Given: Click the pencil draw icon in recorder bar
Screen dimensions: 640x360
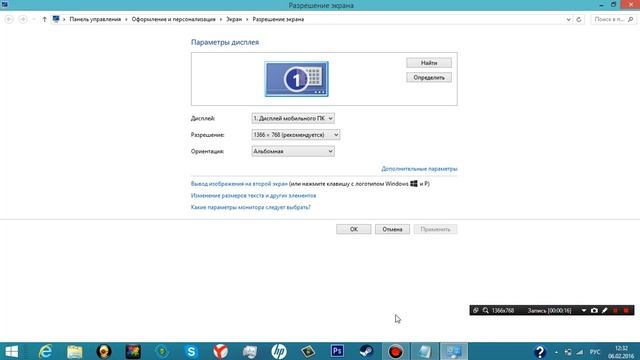Looking at the screenshot, I should click(605, 311).
